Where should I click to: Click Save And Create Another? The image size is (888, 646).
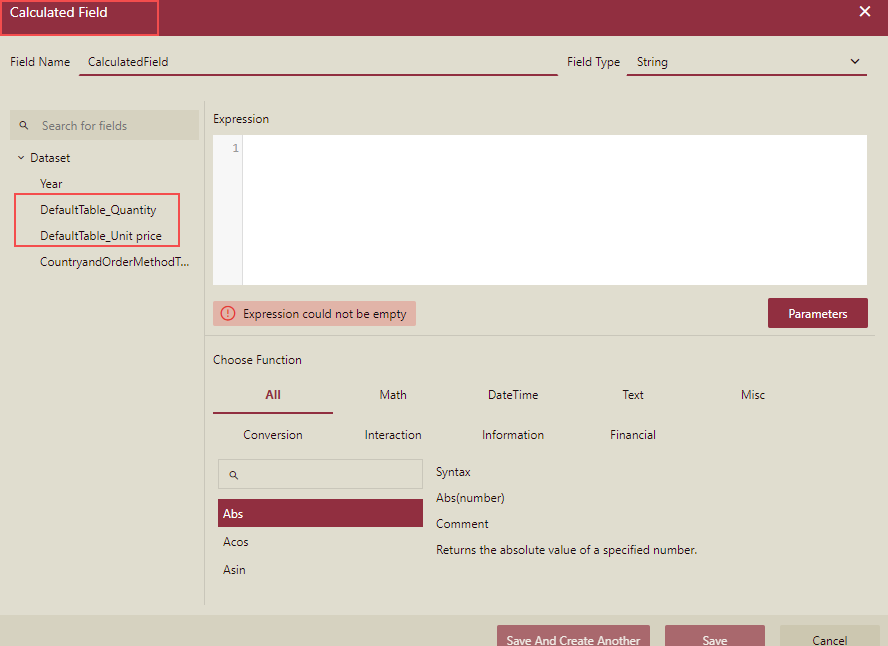tap(573, 639)
